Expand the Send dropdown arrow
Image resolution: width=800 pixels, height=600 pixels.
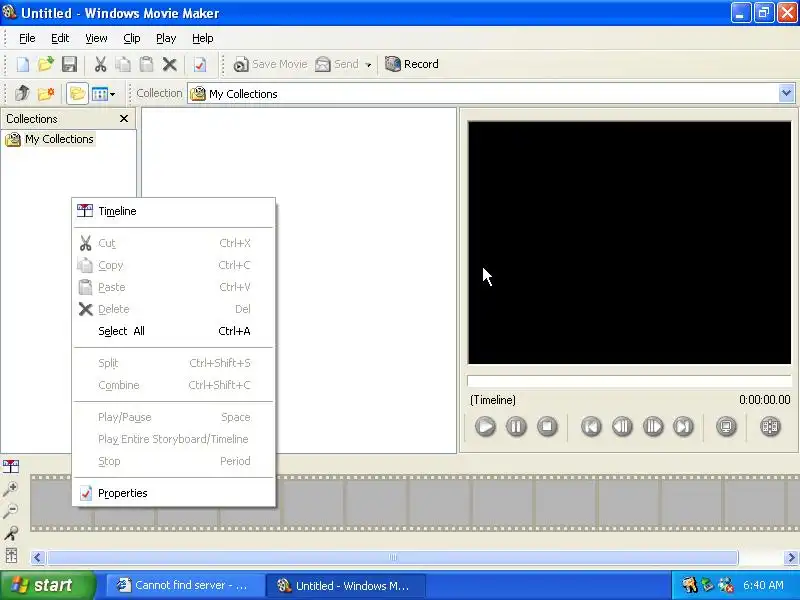tap(368, 65)
